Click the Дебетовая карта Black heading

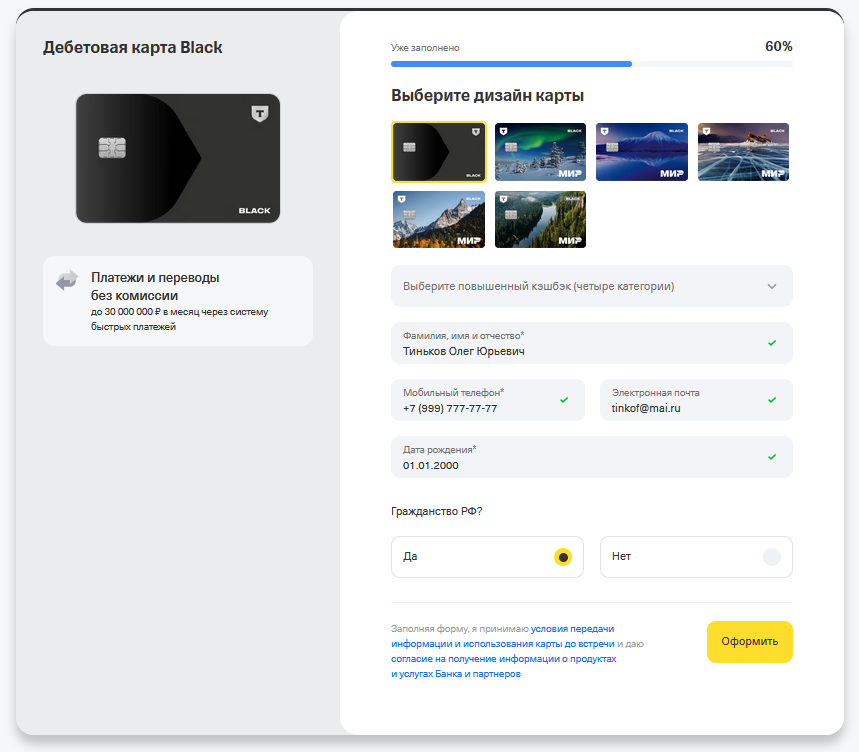point(133,48)
